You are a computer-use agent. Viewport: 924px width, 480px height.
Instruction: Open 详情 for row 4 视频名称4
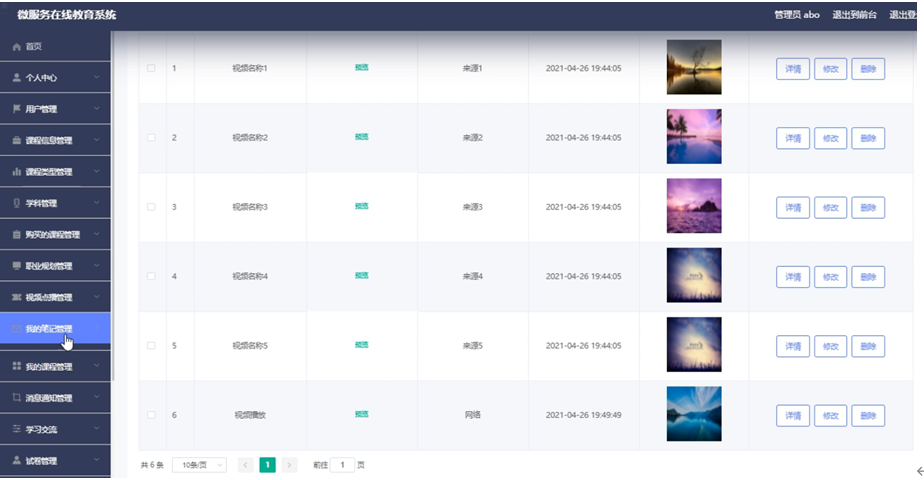[793, 277]
